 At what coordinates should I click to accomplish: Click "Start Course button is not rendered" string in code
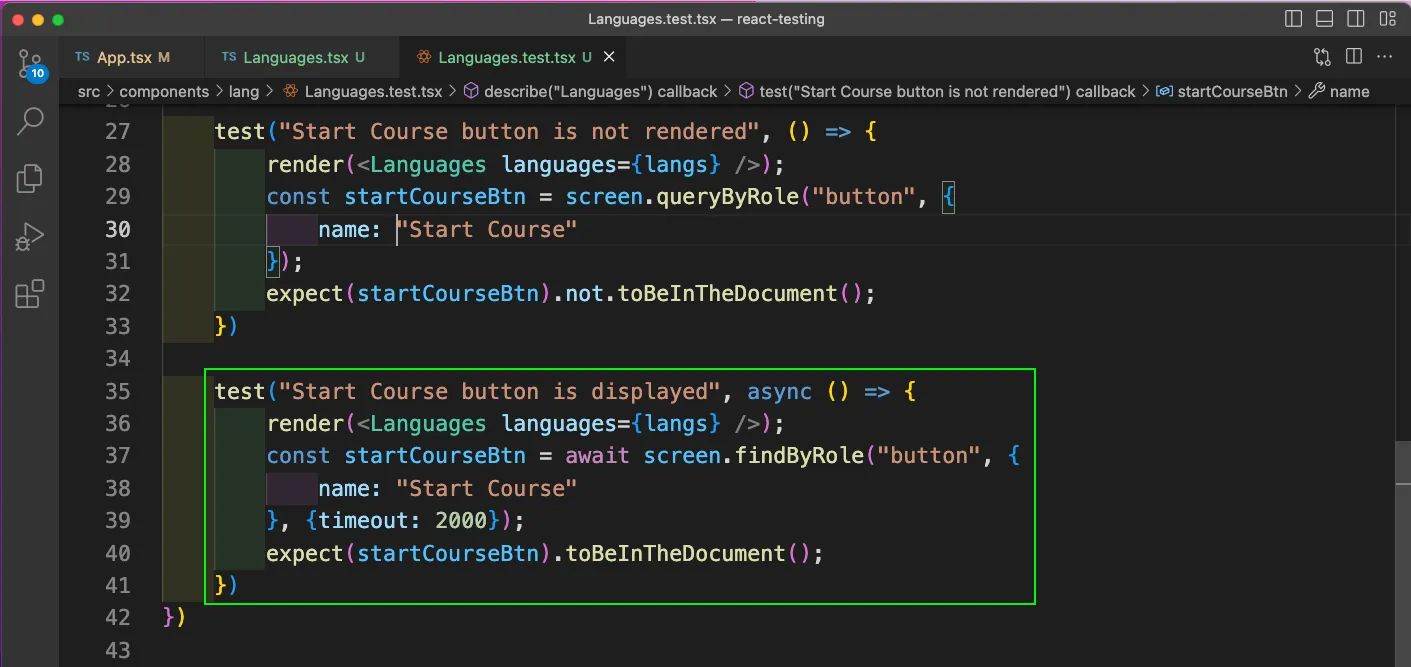point(520,132)
